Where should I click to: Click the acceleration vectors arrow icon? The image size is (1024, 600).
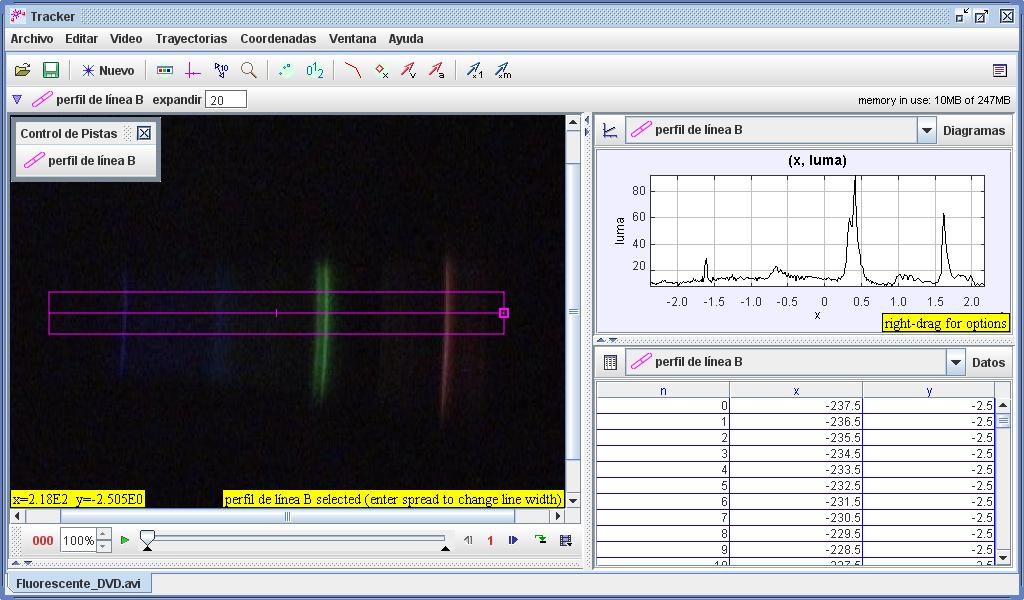coord(436,71)
